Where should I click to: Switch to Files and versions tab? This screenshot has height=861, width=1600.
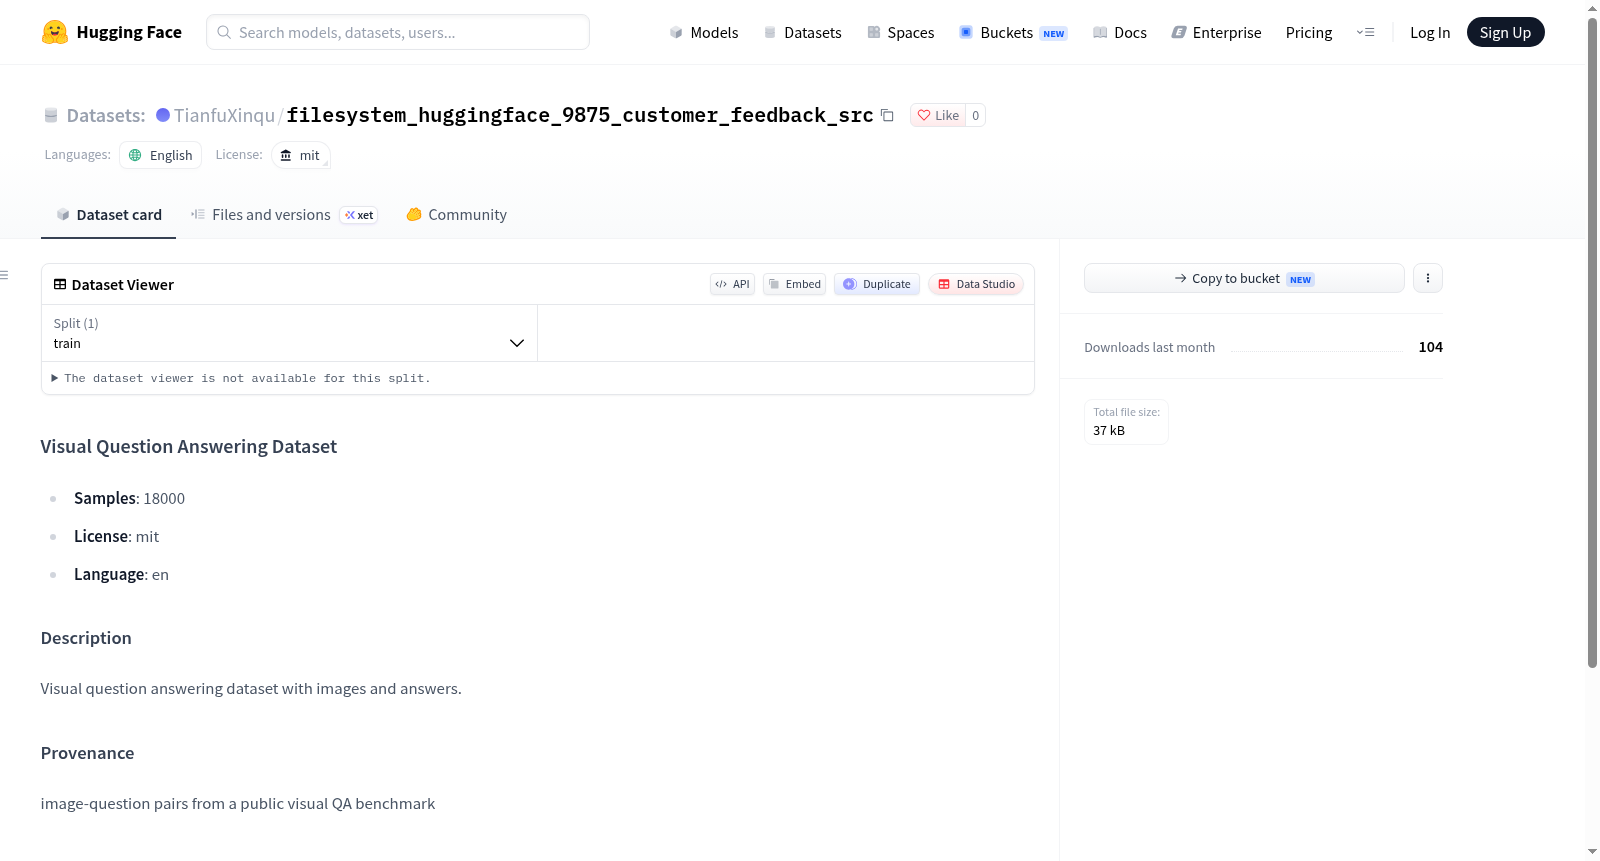pyautogui.click(x=284, y=214)
